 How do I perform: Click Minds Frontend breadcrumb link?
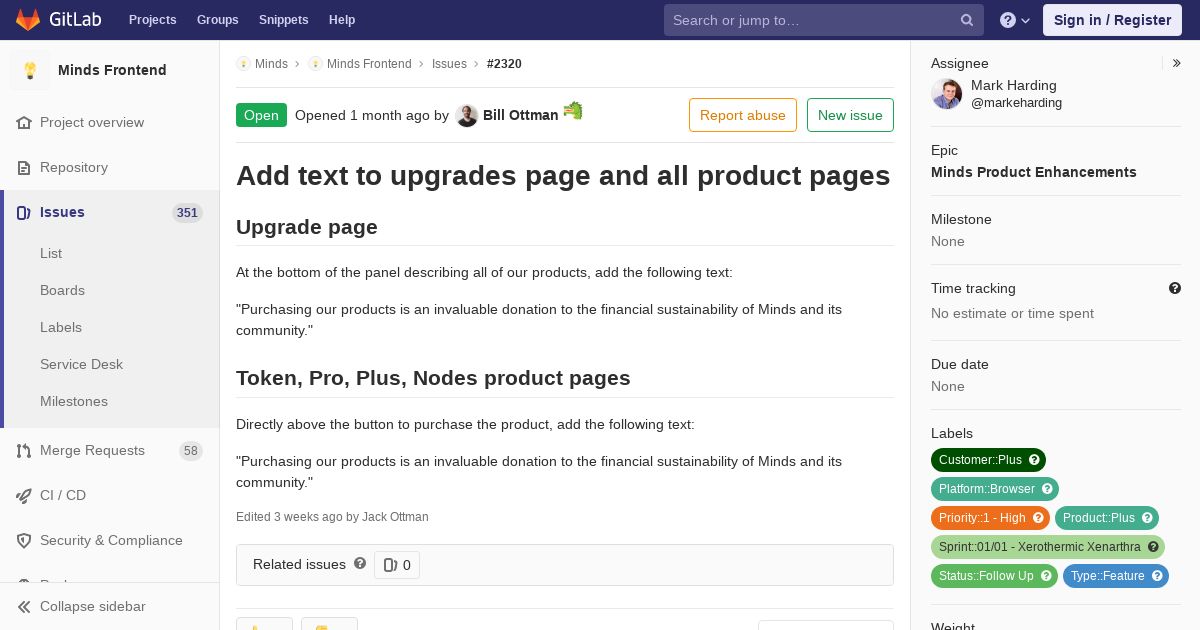[x=369, y=64]
